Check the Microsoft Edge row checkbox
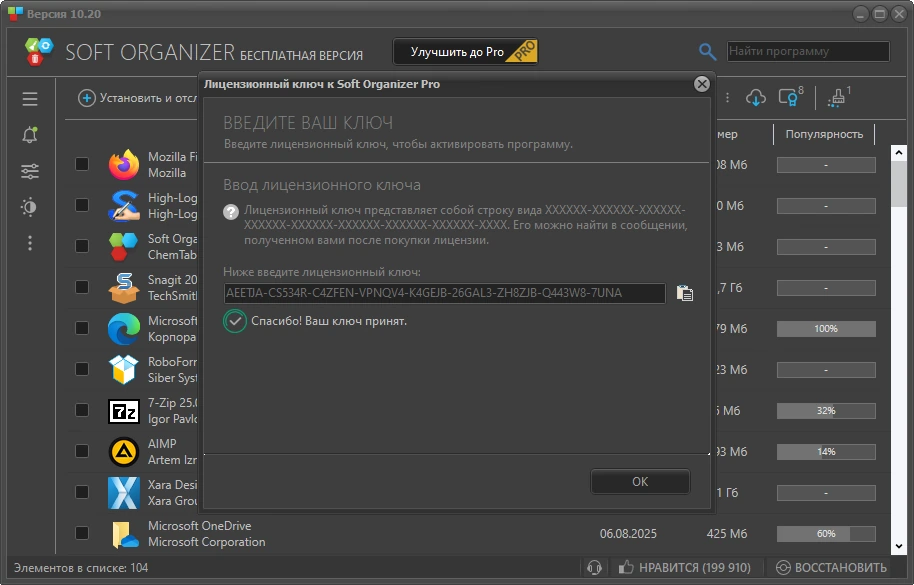Viewport: 914px width, 585px height. [x=82, y=328]
